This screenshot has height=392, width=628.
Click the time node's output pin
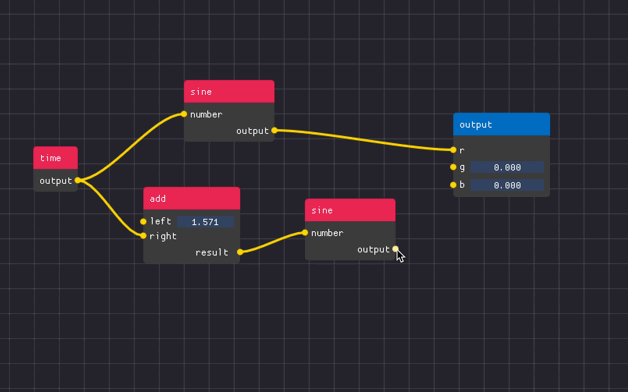(78, 180)
